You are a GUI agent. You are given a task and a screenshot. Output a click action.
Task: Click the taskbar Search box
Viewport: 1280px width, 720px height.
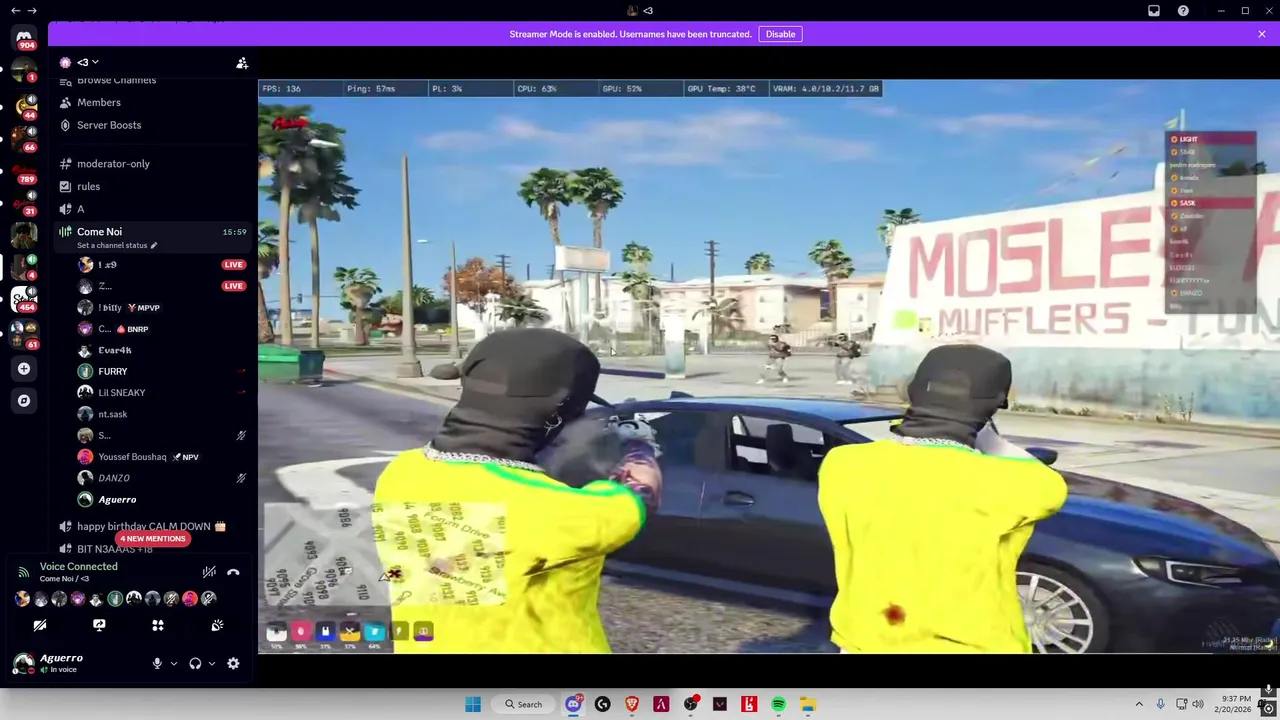coord(523,704)
